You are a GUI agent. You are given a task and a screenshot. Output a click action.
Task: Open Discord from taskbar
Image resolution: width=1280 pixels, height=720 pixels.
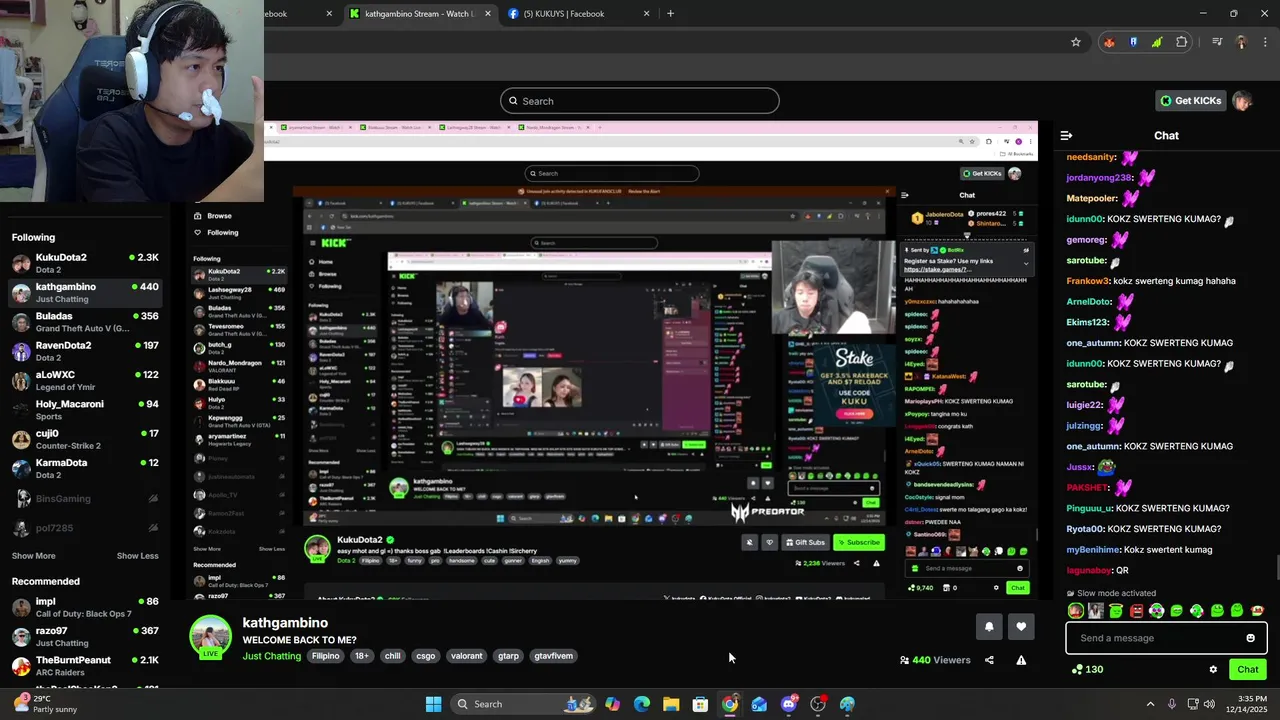(x=789, y=704)
